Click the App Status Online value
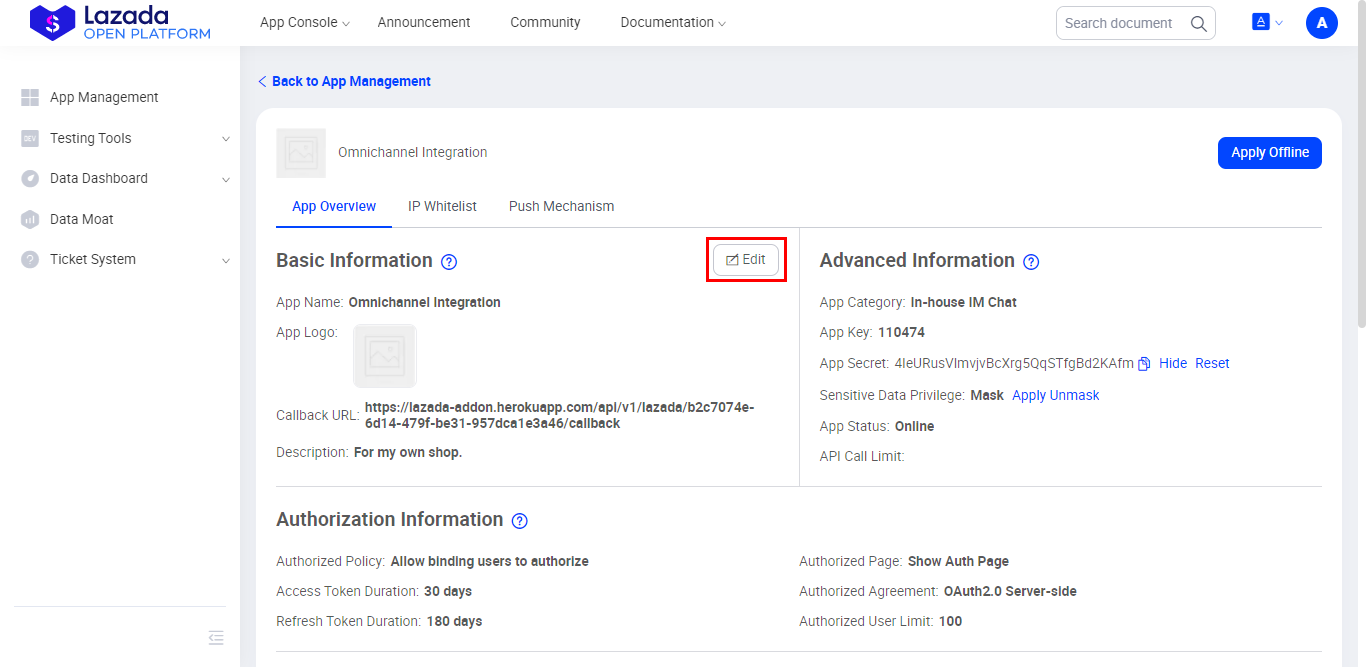This screenshot has width=1366, height=667. [914, 426]
